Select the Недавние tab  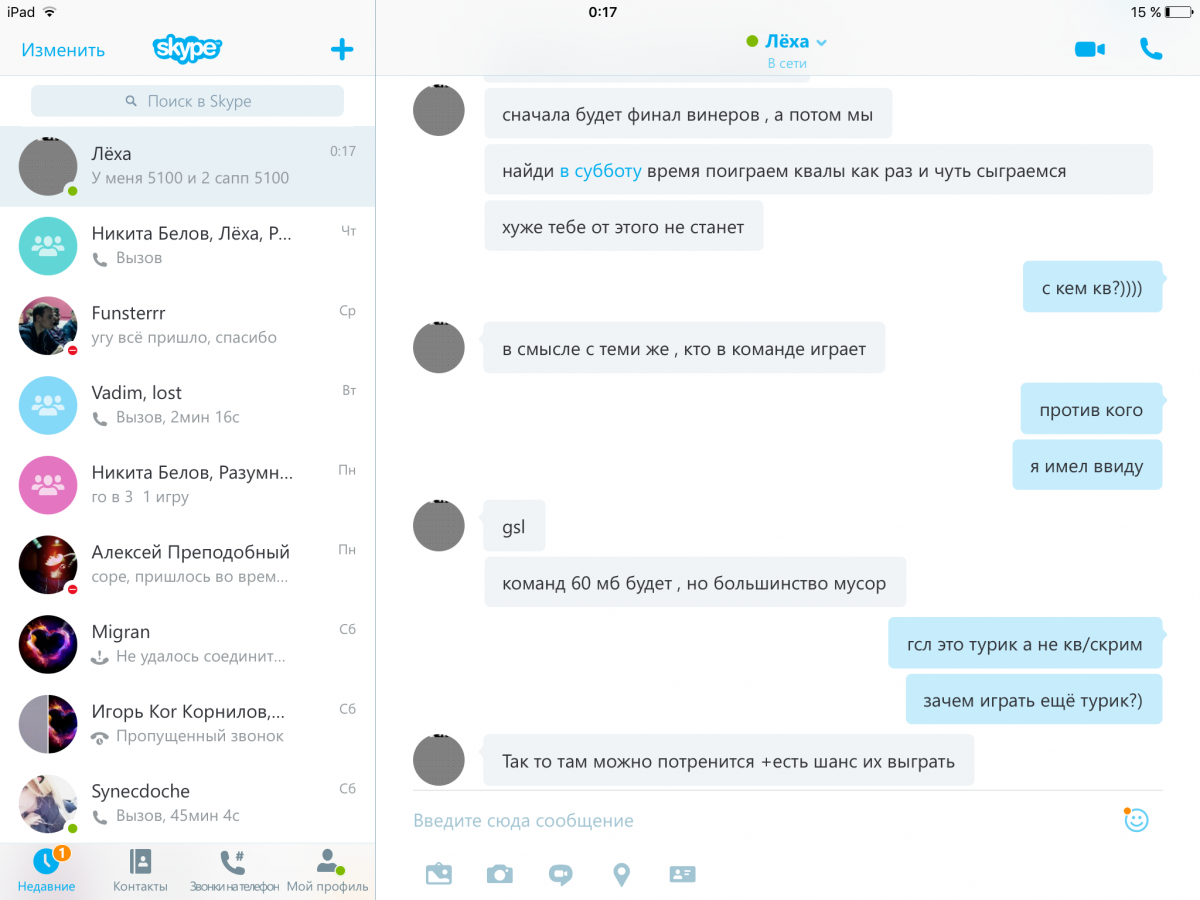click(x=46, y=870)
